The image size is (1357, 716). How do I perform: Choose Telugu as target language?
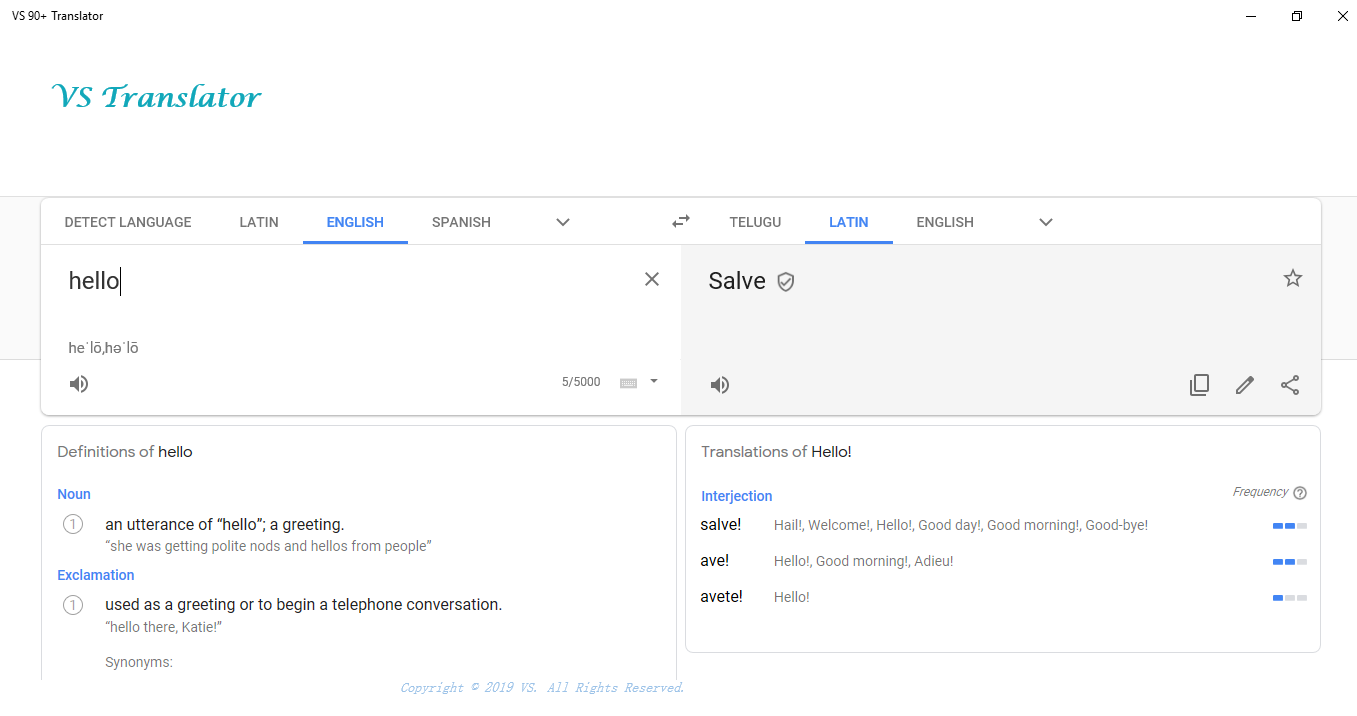click(x=755, y=222)
